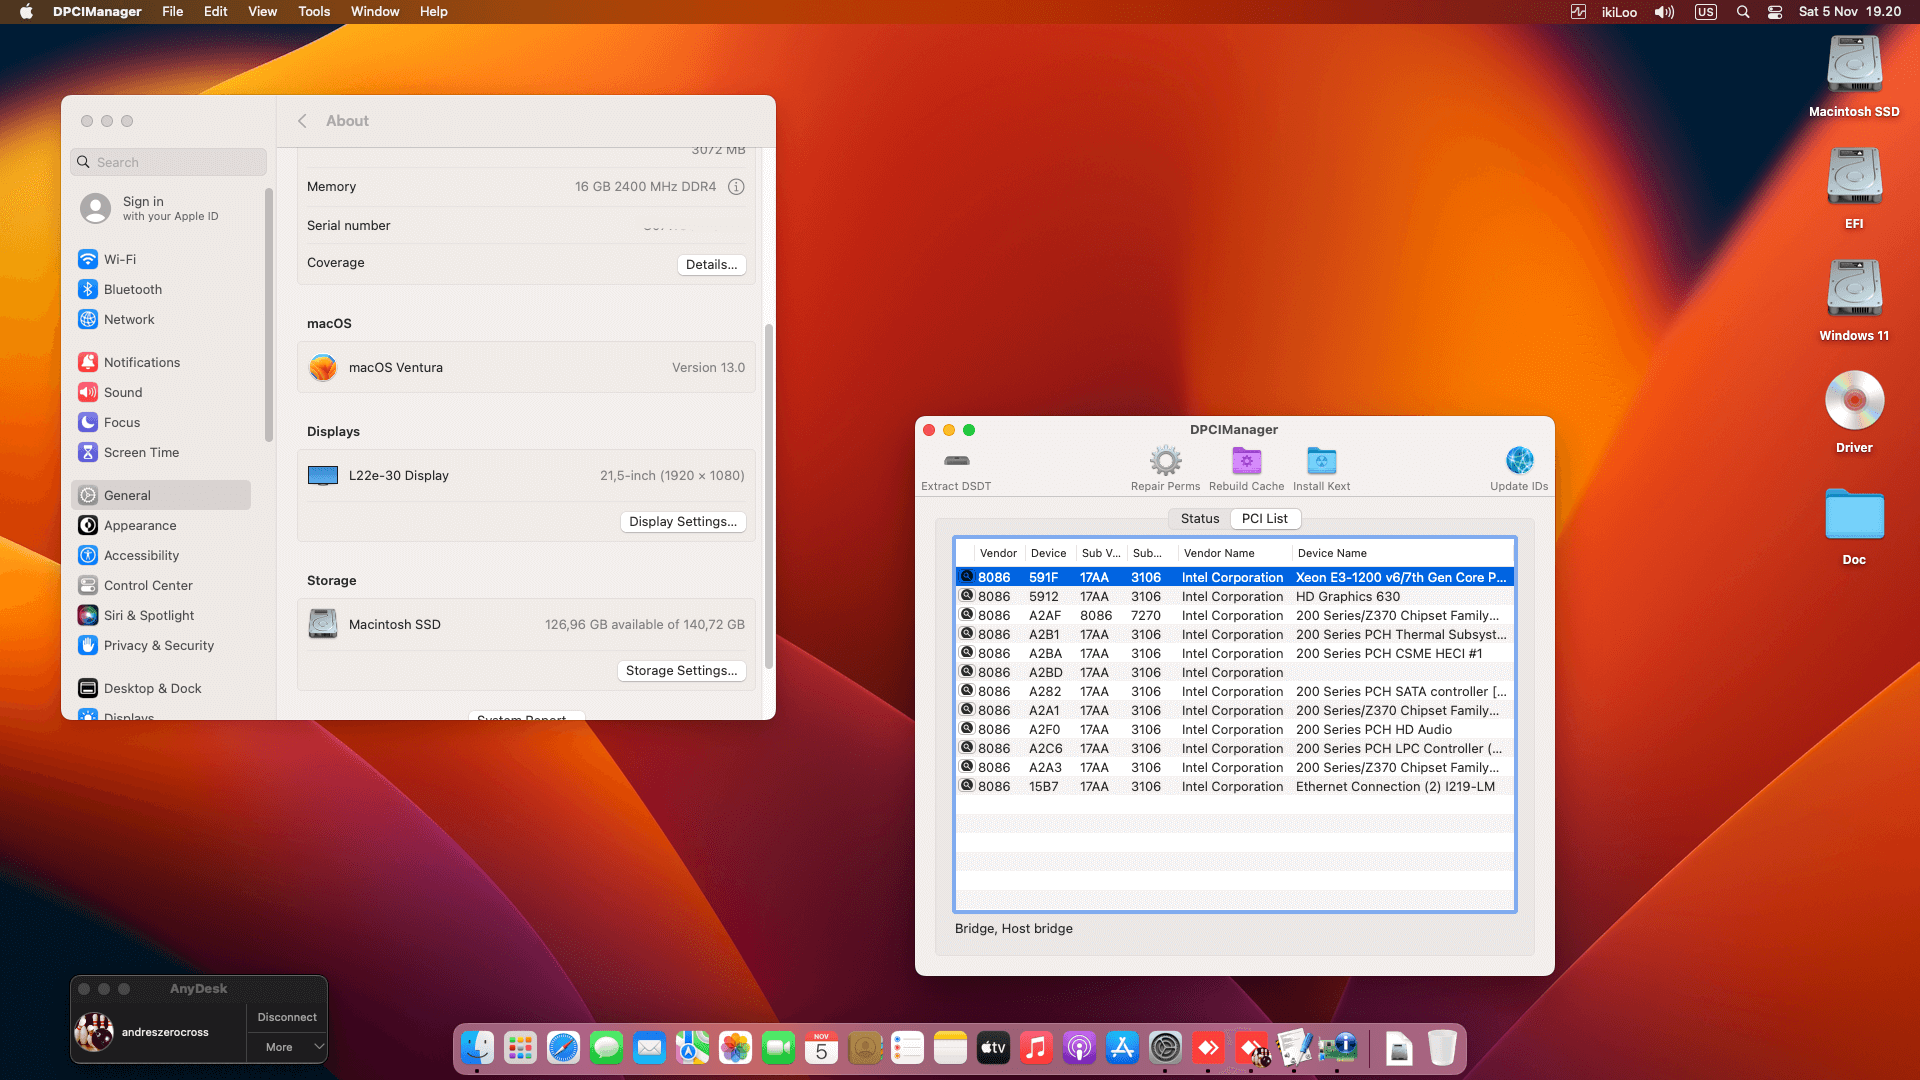Open the Tools menu in the menu bar
The width and height of the screenshot is (1920, 1080).
click(x=313, y=11)
